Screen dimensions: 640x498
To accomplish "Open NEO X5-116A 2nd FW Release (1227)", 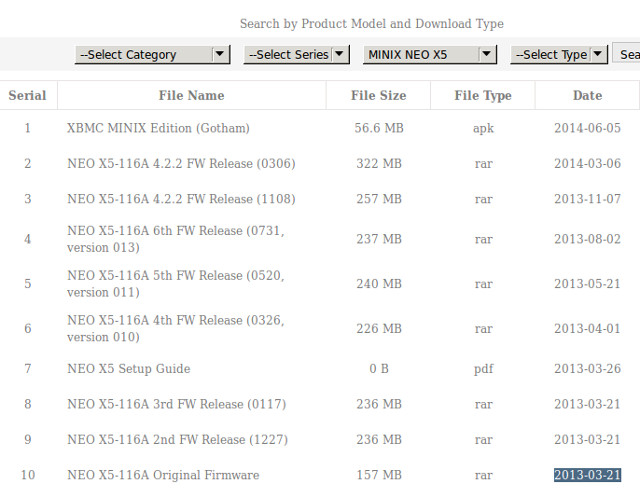I will point(178,440).
